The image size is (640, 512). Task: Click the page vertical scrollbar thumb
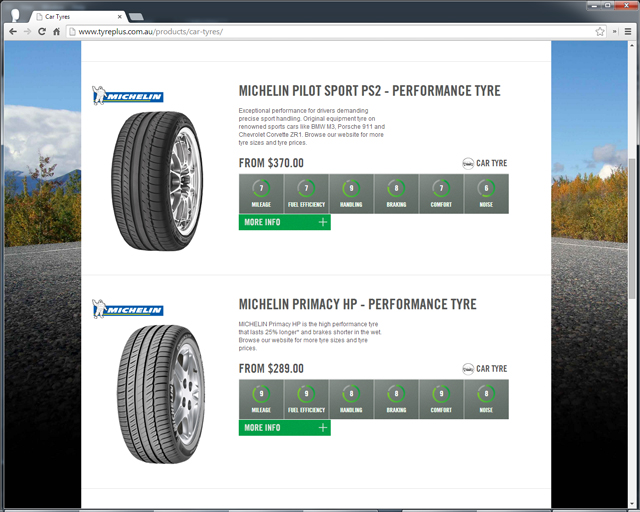[x=632, y=229]
